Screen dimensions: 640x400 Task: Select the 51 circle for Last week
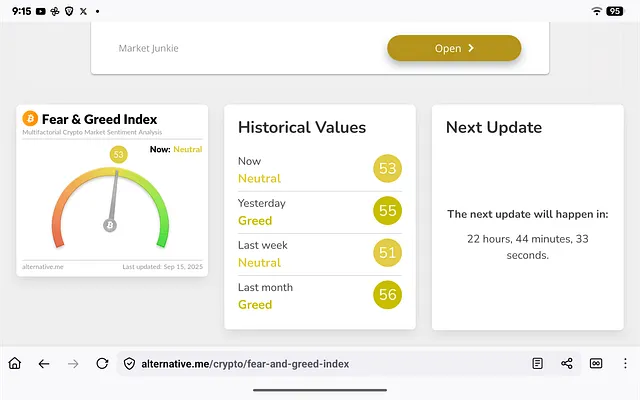pos(387,252)
